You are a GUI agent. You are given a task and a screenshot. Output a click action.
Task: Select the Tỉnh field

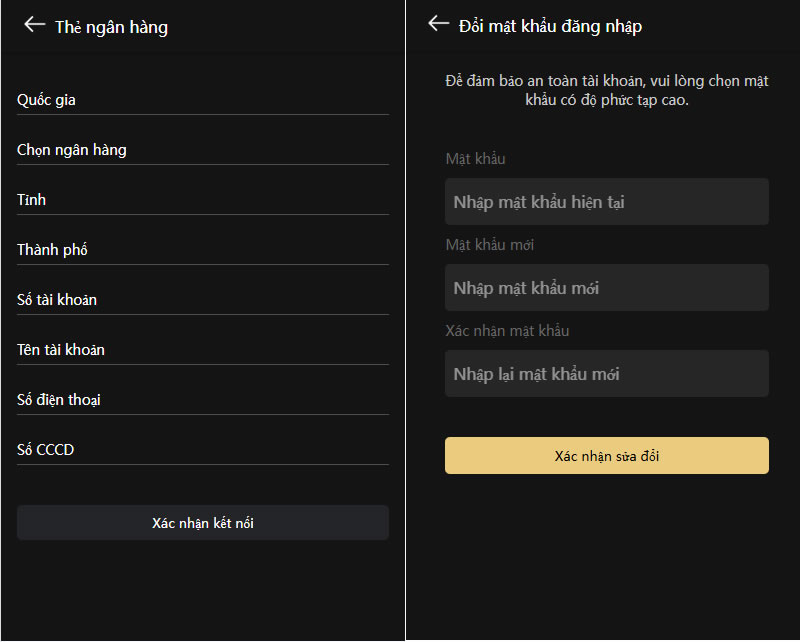coord(202,200)
